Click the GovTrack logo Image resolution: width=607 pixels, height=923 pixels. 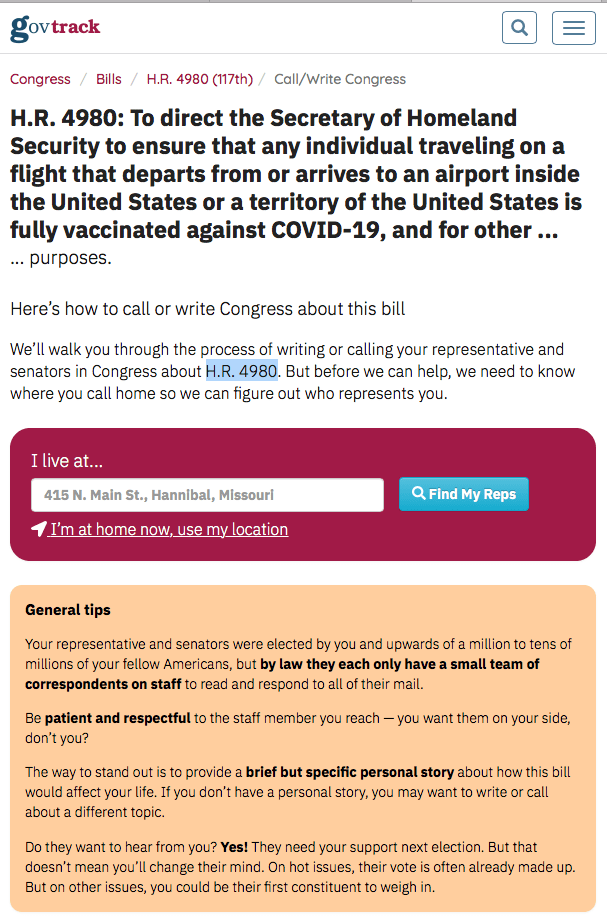click(55, 27)
